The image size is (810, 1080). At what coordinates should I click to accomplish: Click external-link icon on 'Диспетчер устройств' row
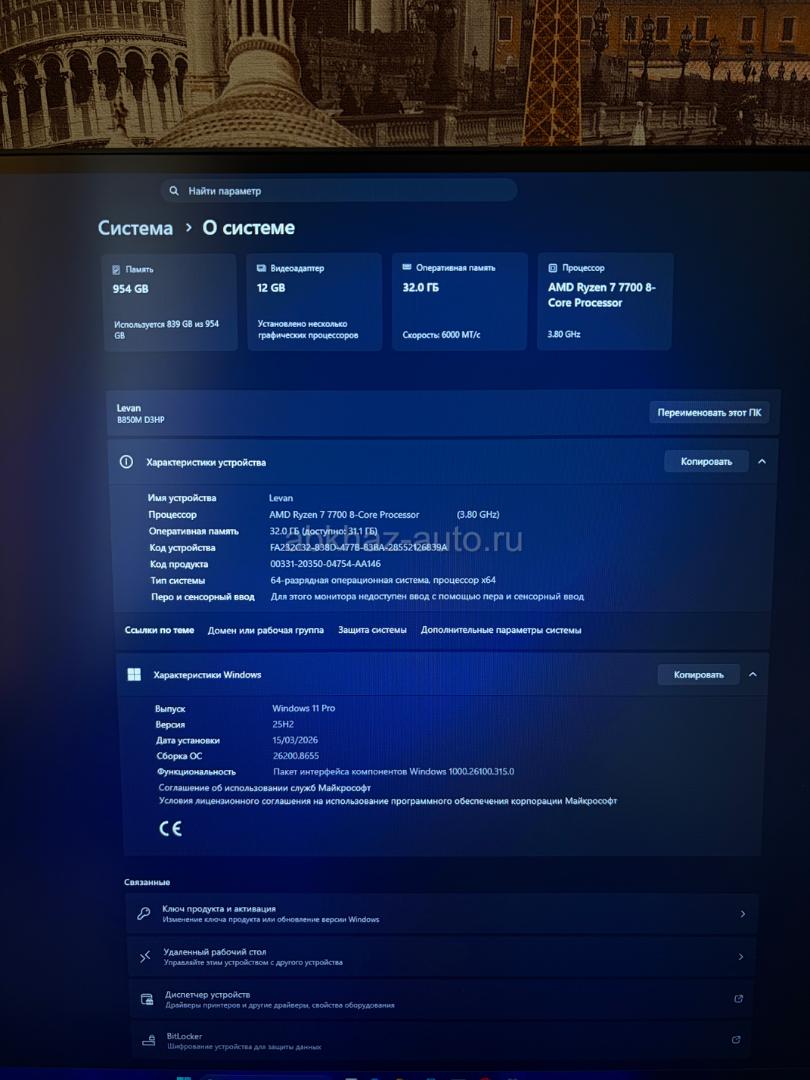click(x=738, y=999)
